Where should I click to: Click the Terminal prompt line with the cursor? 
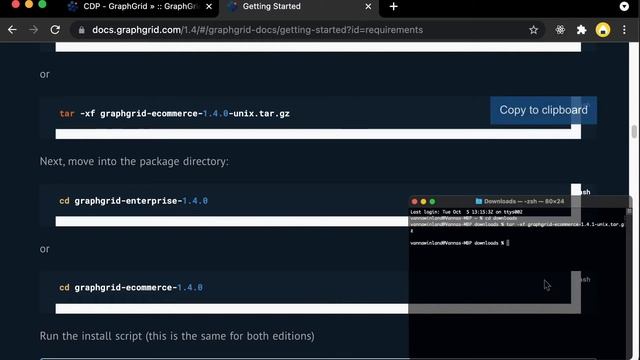[460, 243]
